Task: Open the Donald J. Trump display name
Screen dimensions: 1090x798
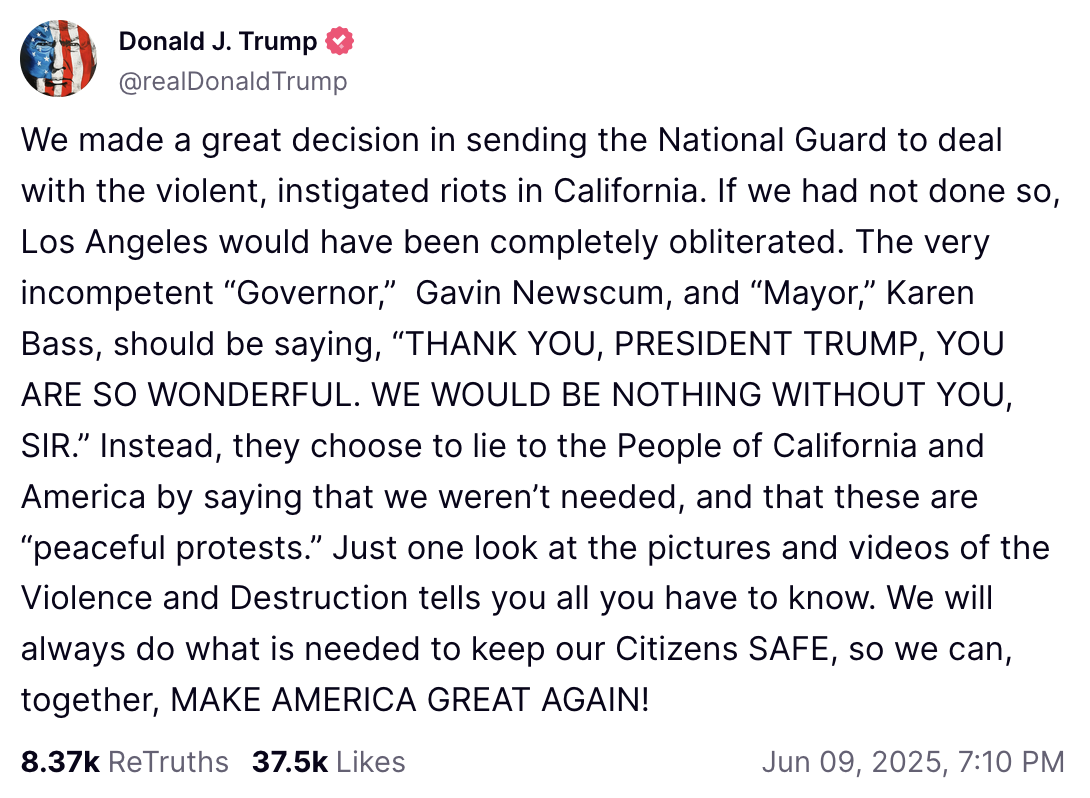Action: click(218, 41)
